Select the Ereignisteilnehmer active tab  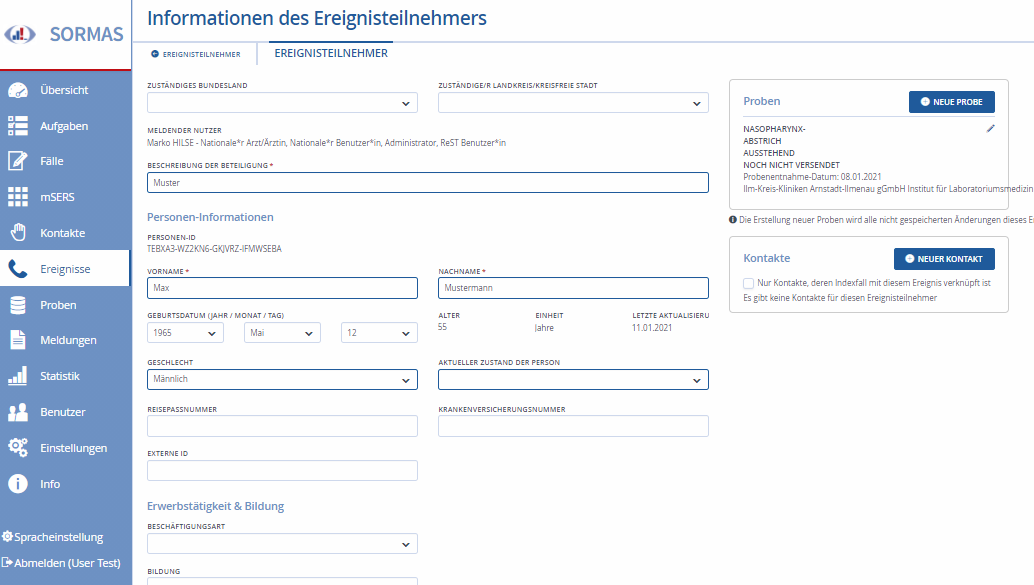(331, 53)
